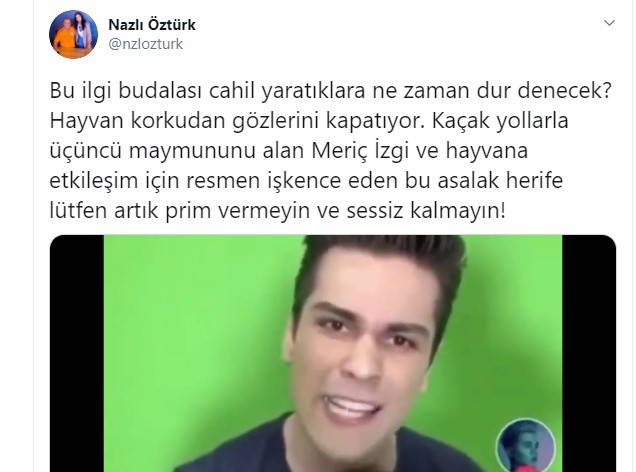This screenshot has width=636, height=472.
Task: Click the phrase "Kaçak yollarla" in the tweet
Action: (500, 121)
